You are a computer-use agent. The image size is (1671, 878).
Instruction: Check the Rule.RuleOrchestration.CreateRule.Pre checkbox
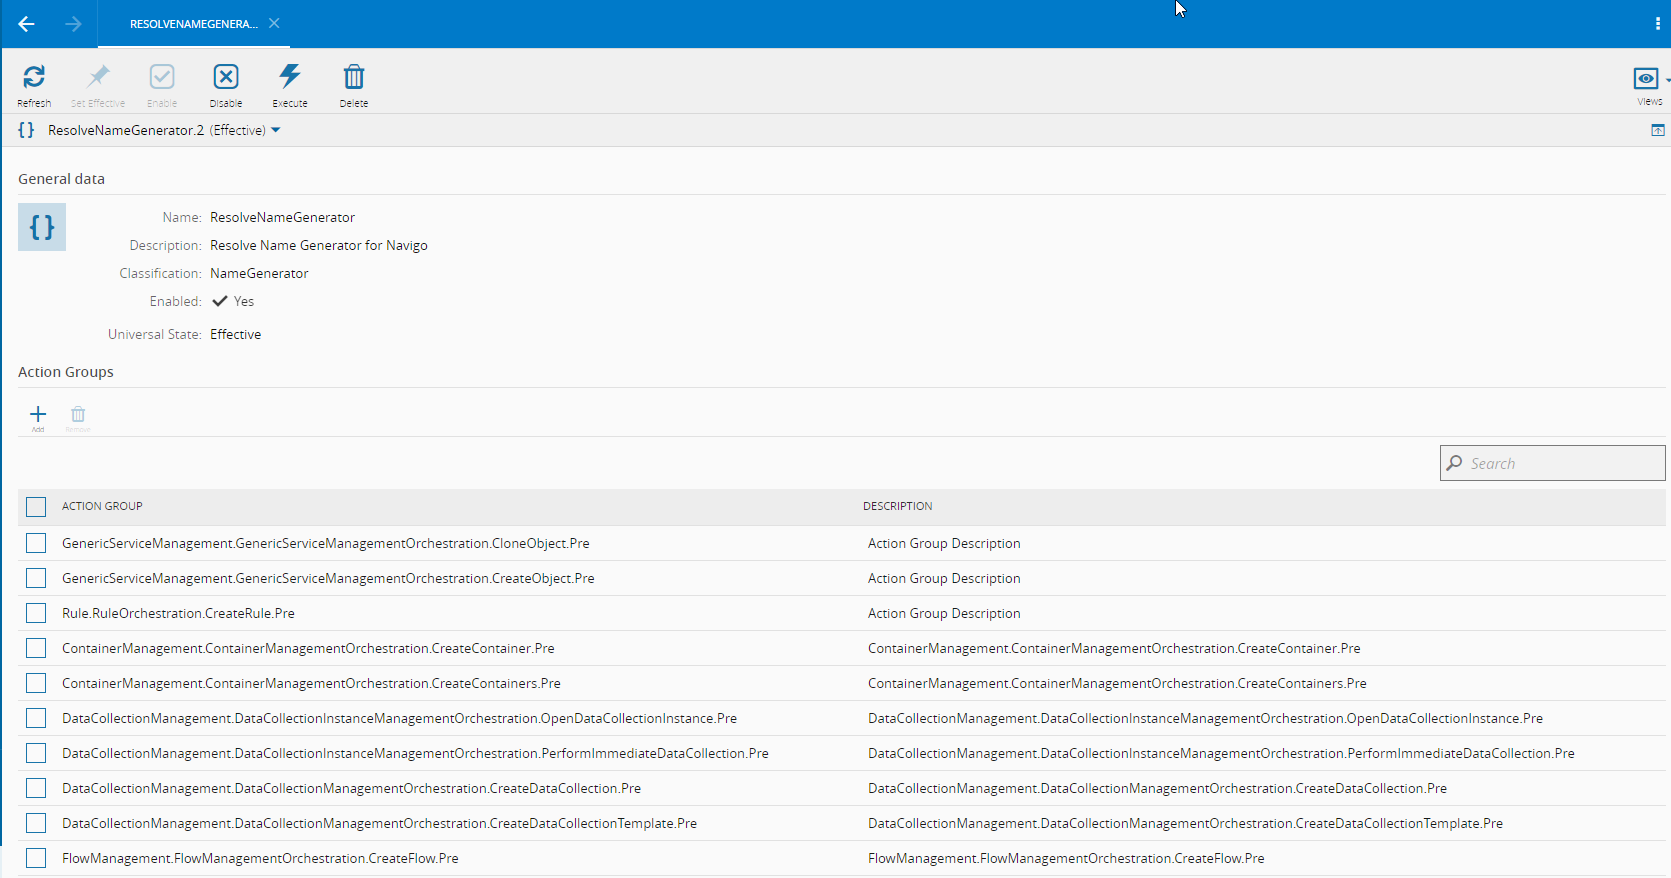[x=36, y=613]
